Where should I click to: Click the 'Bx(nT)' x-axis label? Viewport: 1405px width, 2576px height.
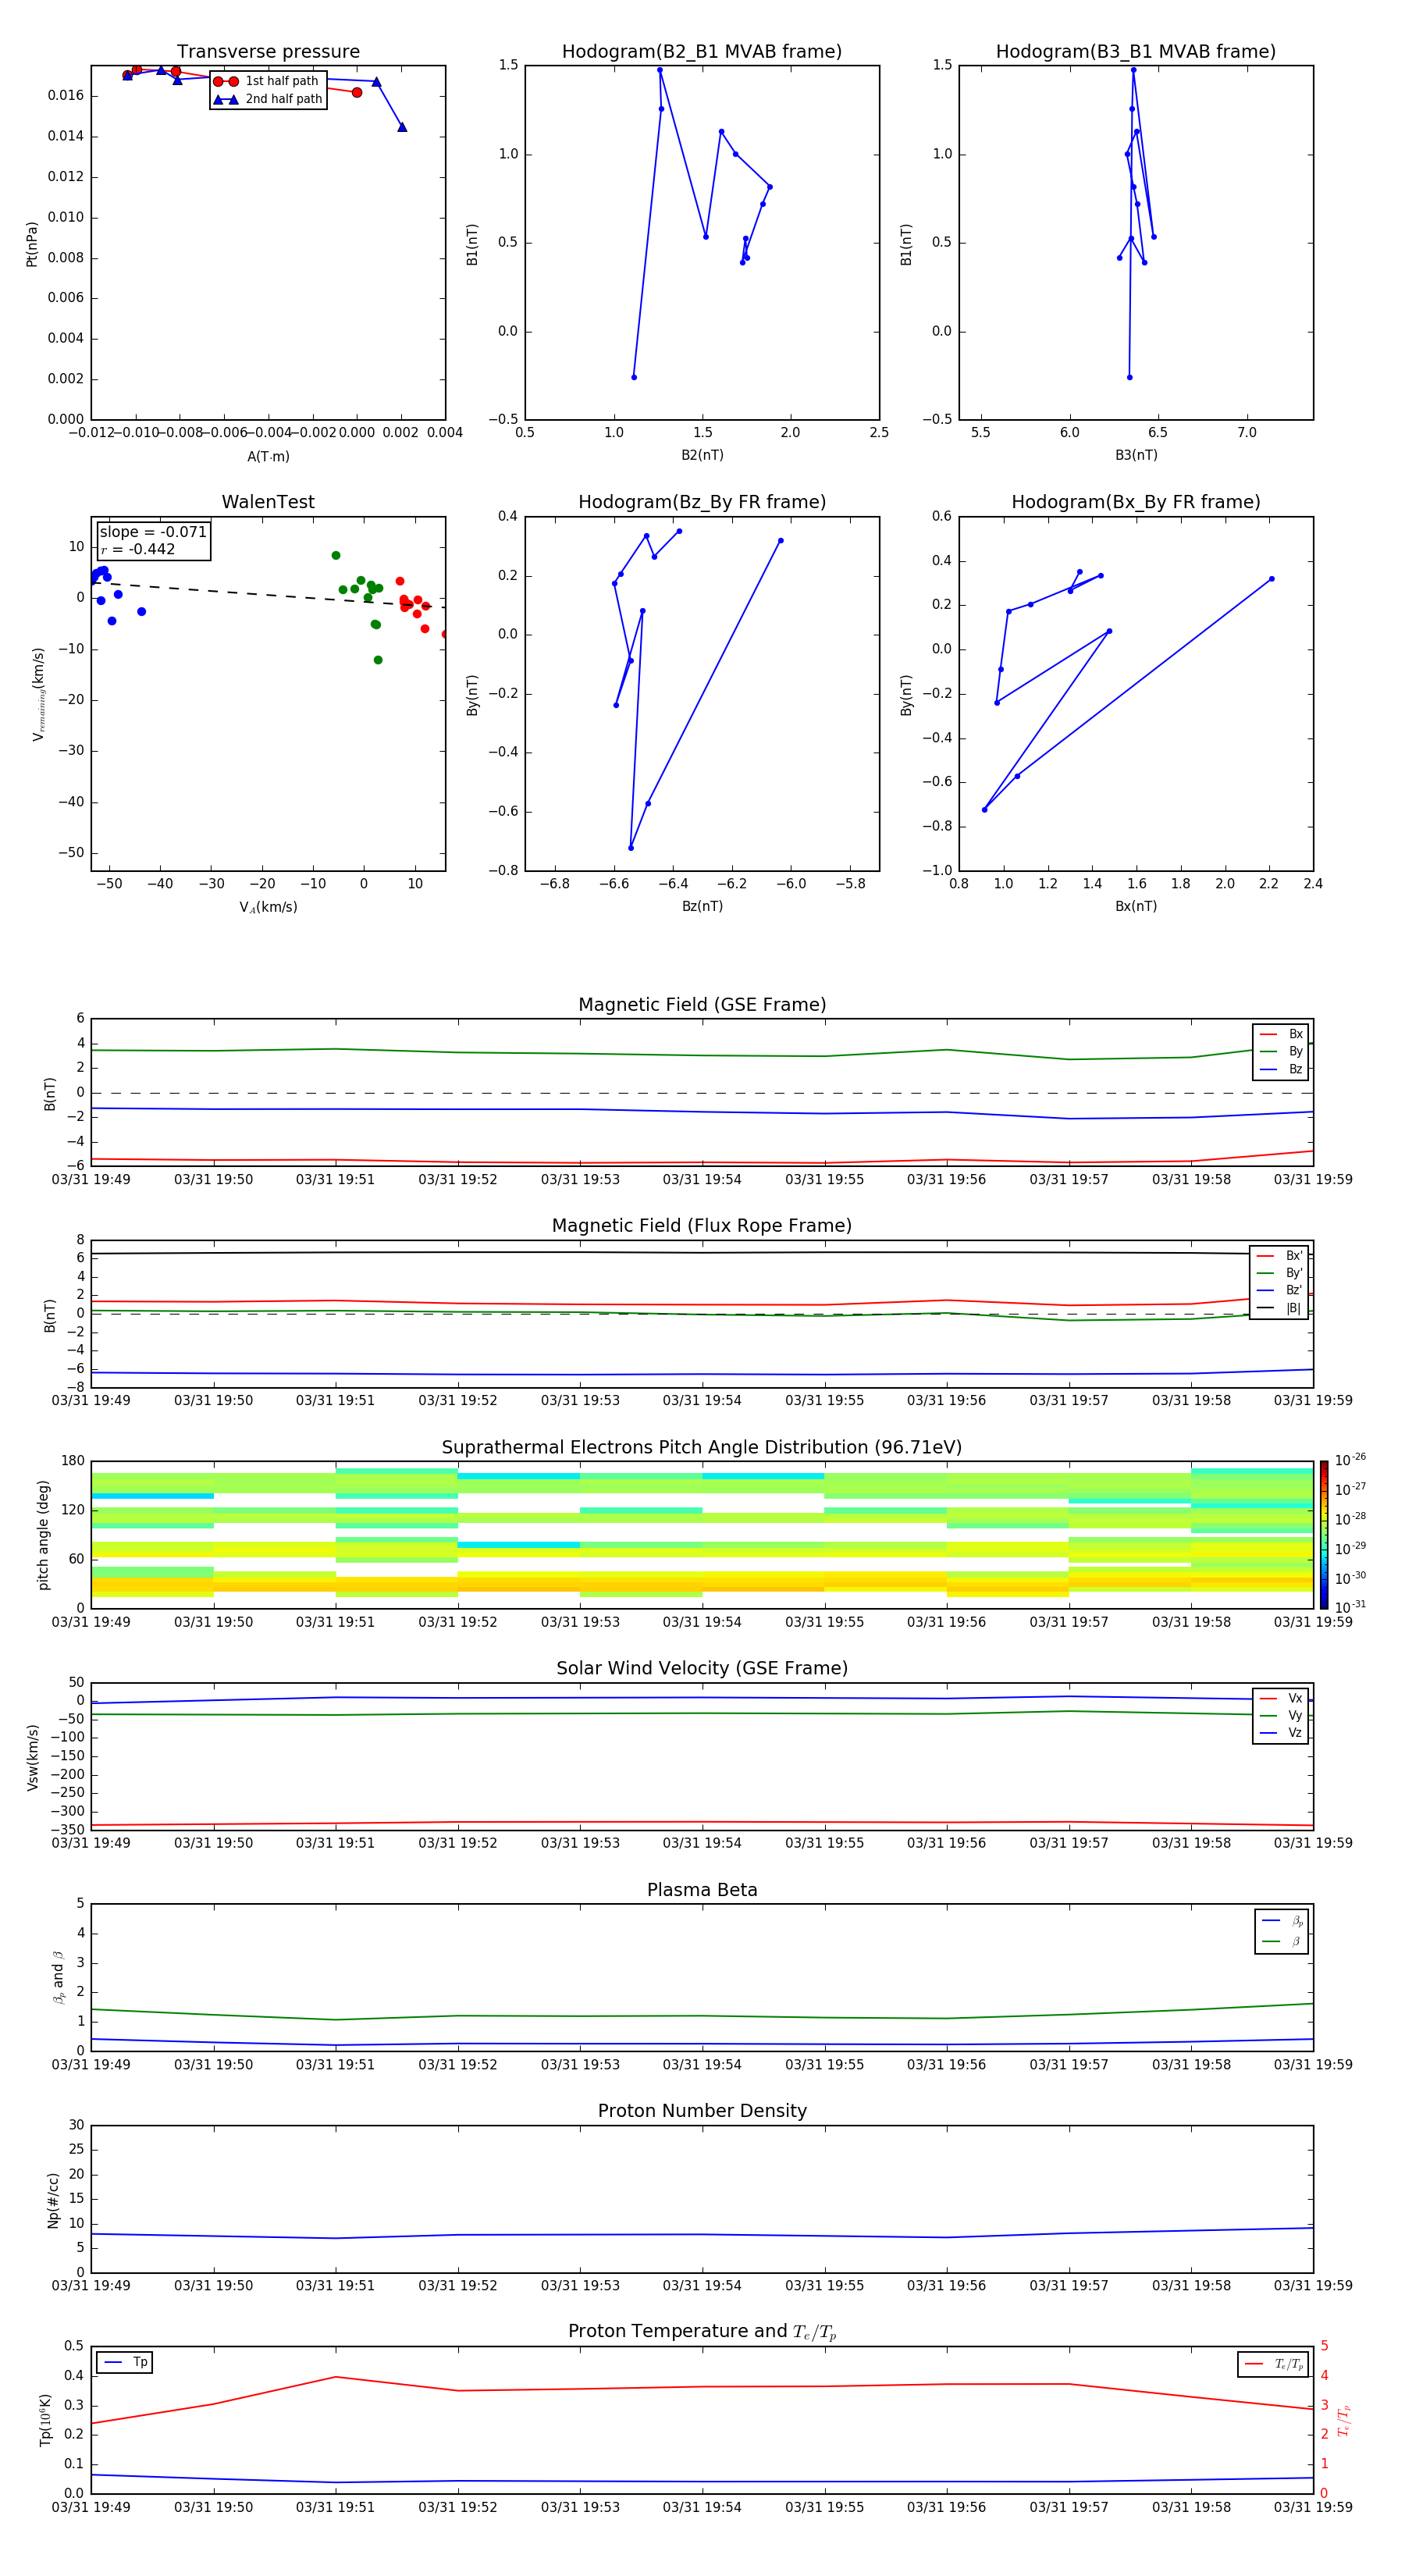[1136, 906]
